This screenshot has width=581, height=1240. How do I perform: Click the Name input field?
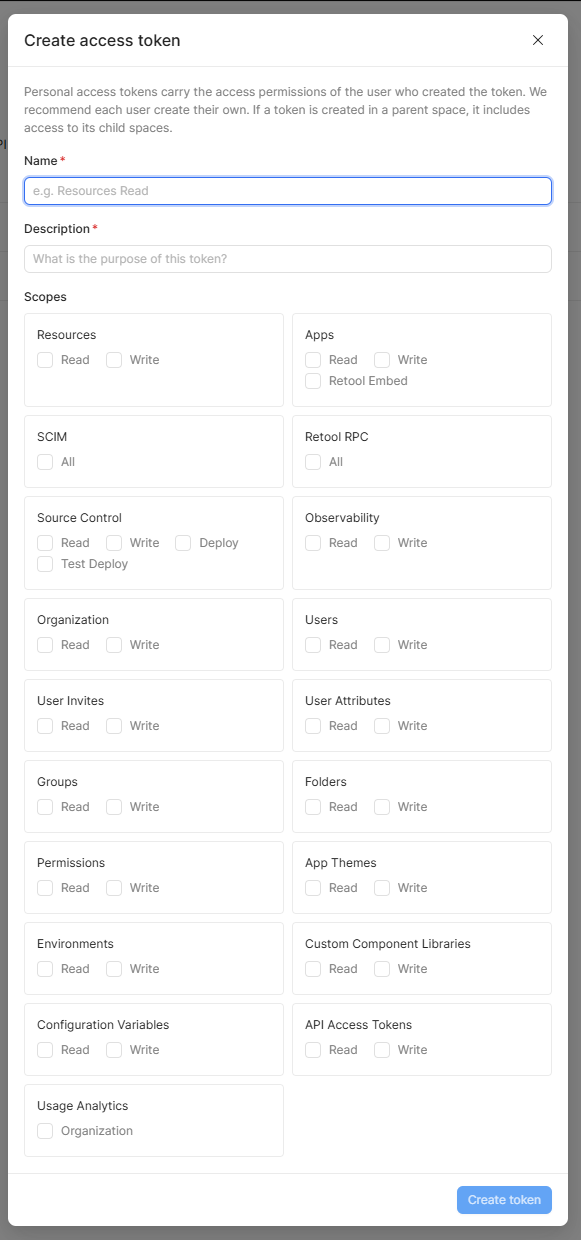pyautogui.click(x=288, y=191)
